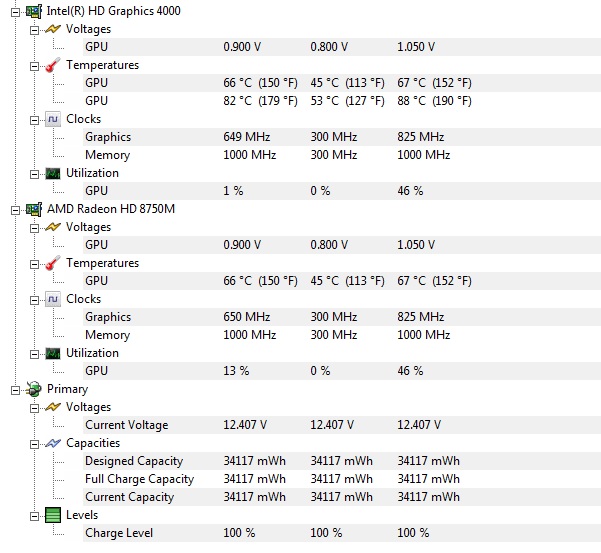601x553 pixels.
Task: Collapse the Intel(R) HD Graphics 4000 node
Action: tap(13, 11)
